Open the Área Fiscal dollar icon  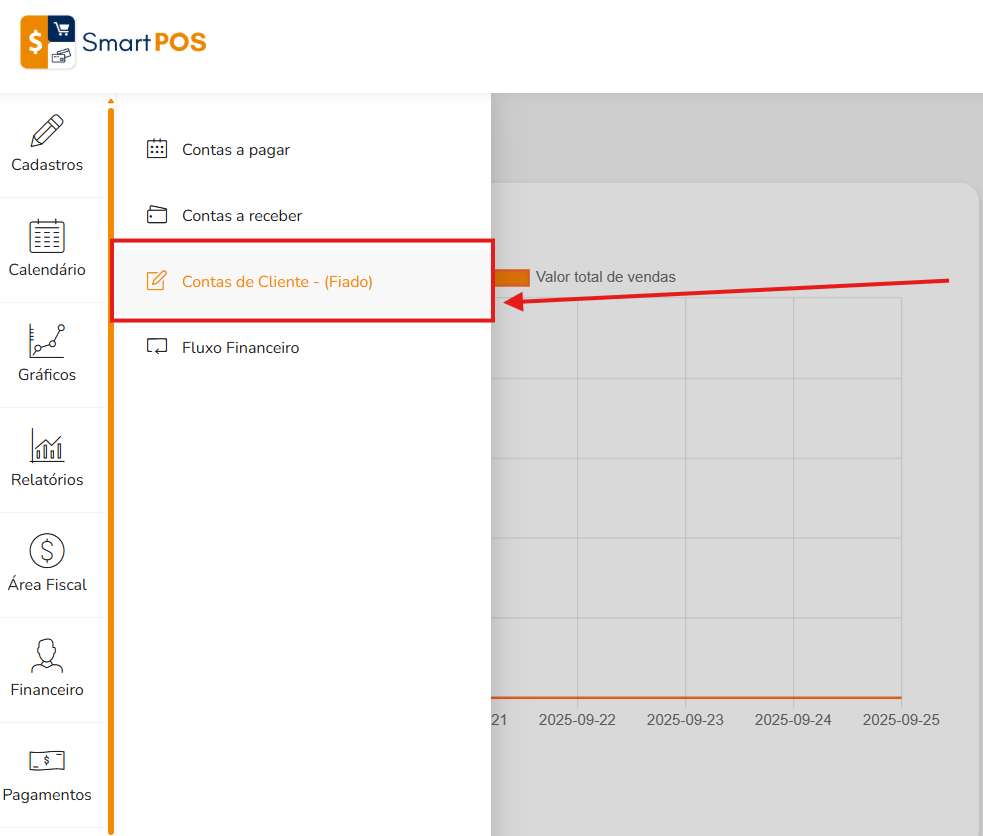(47, 551)
